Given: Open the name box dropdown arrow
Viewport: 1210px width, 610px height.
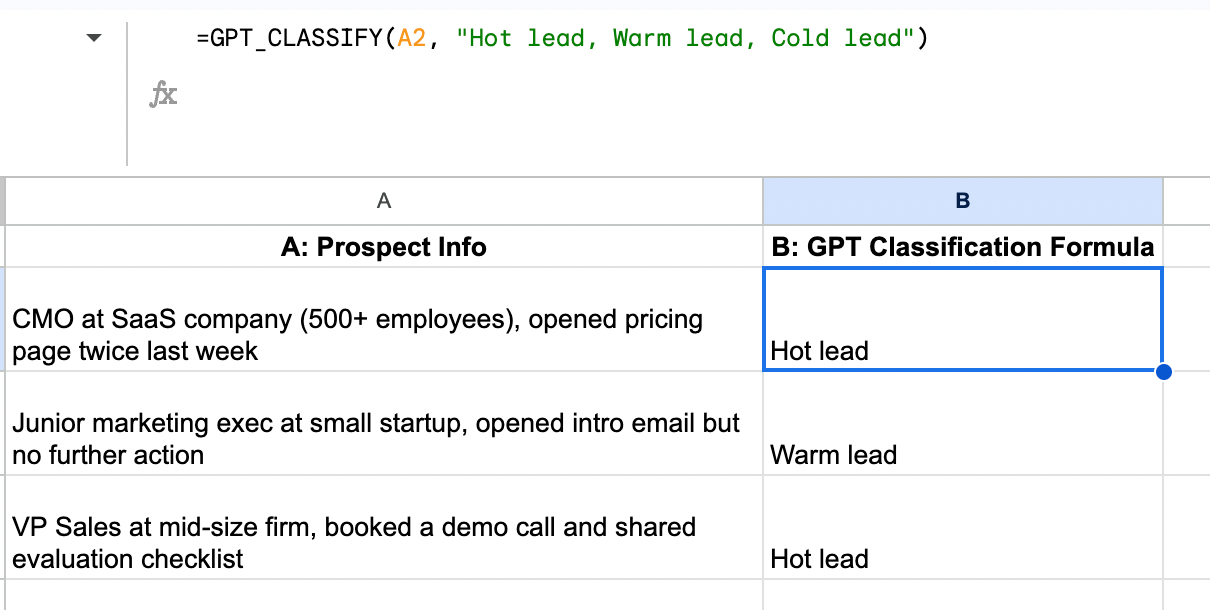Looking at the screenshot, I should click(94, 38).
